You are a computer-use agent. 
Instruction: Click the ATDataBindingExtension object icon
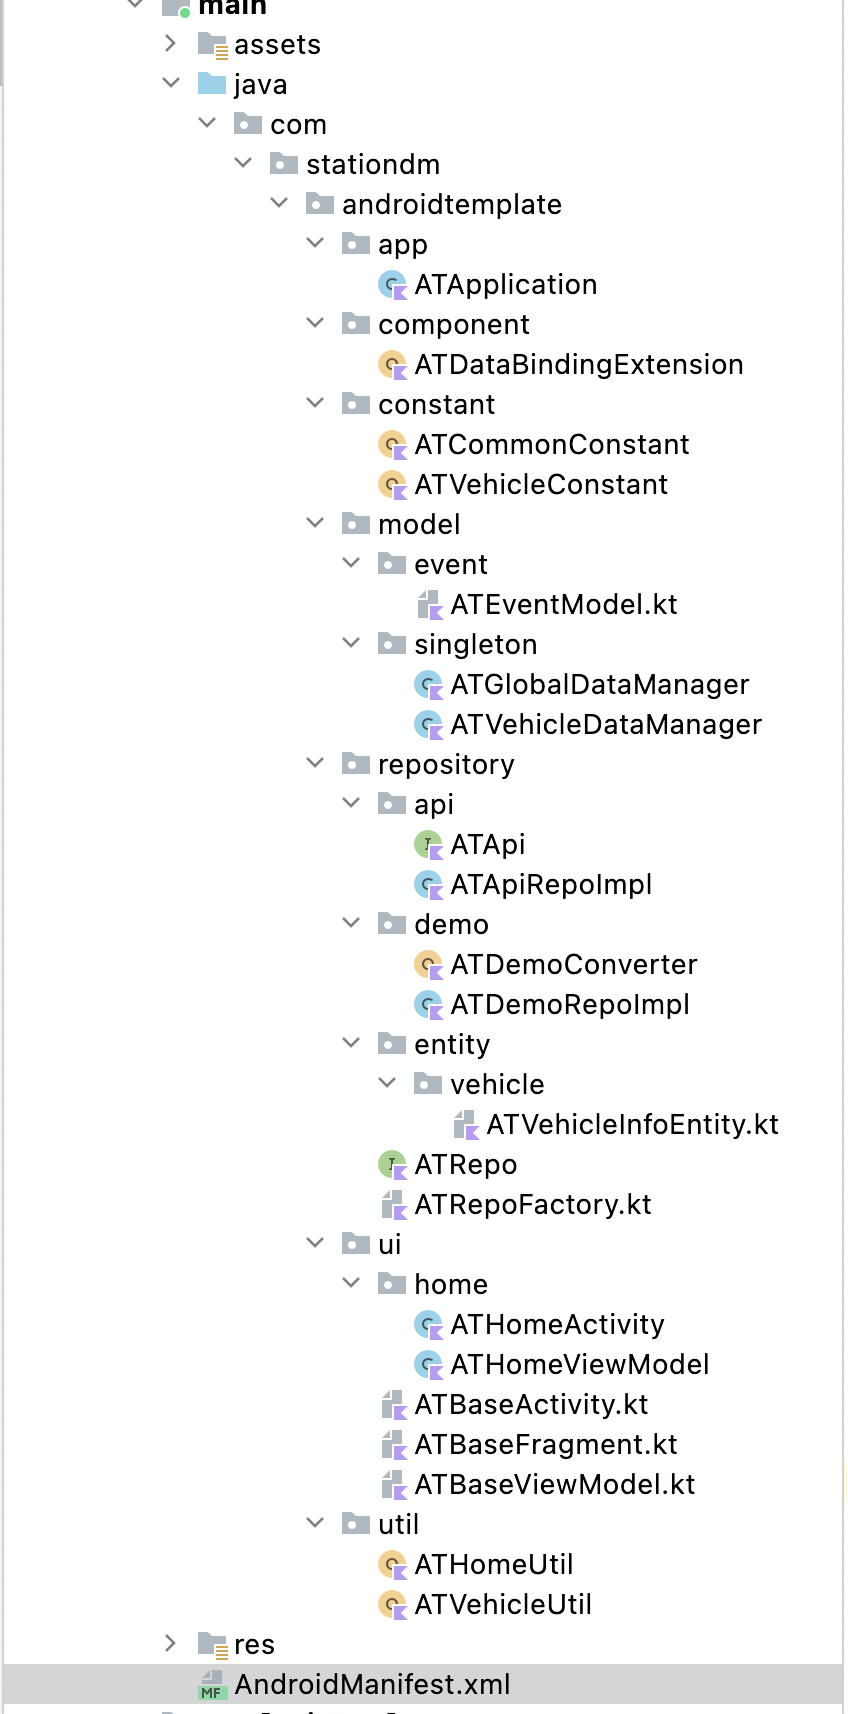(393, 365)
